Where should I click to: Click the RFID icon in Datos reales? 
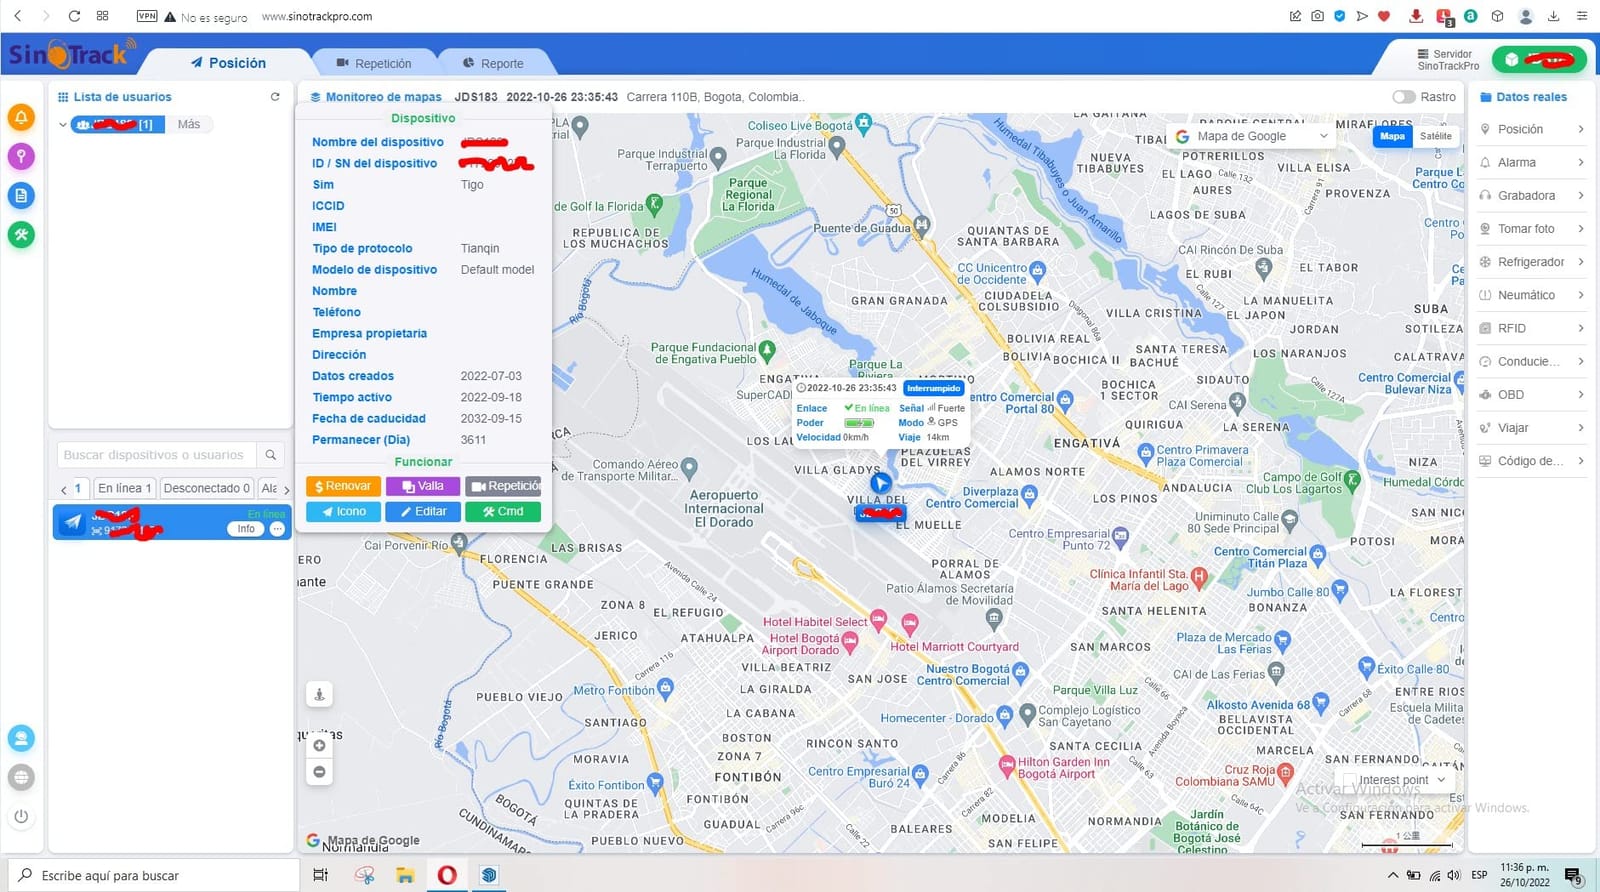click(x=1485, y=328)
